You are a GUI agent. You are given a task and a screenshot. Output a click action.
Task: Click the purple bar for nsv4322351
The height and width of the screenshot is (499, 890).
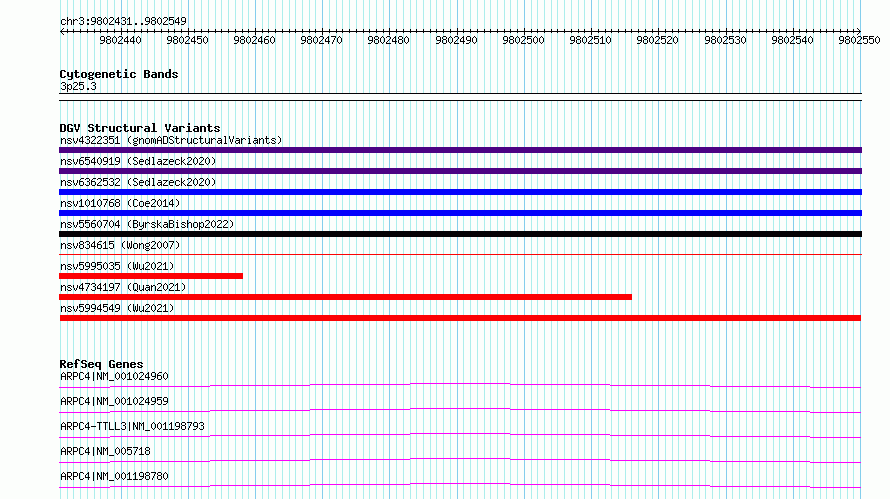(460, 150)
